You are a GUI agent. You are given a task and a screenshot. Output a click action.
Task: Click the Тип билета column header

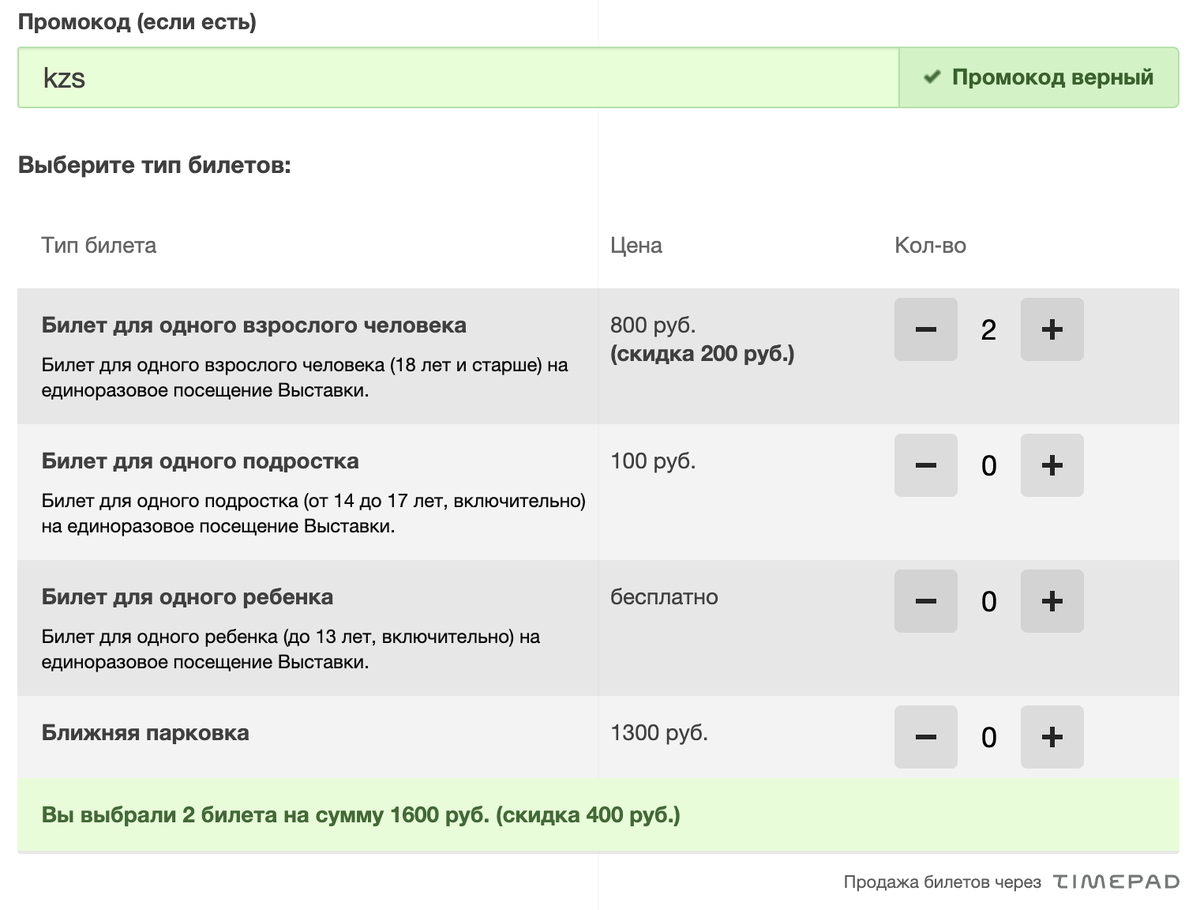click(x=97, y=245)
